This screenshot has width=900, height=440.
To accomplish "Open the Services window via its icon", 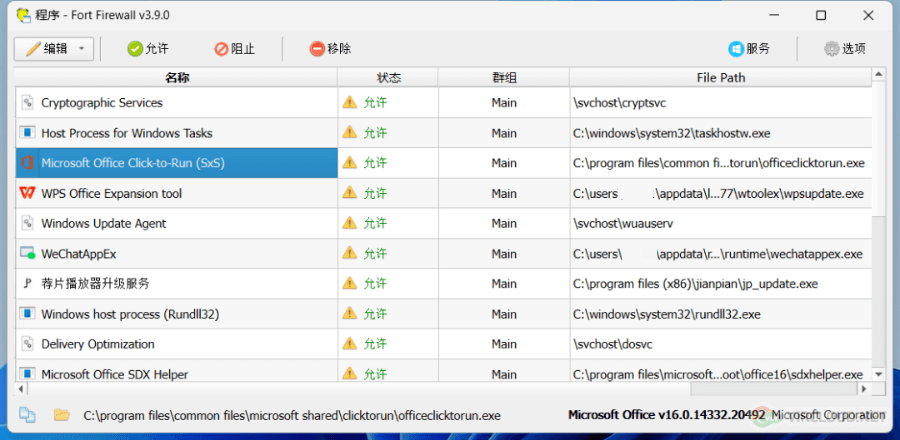I will pos(736,49).
